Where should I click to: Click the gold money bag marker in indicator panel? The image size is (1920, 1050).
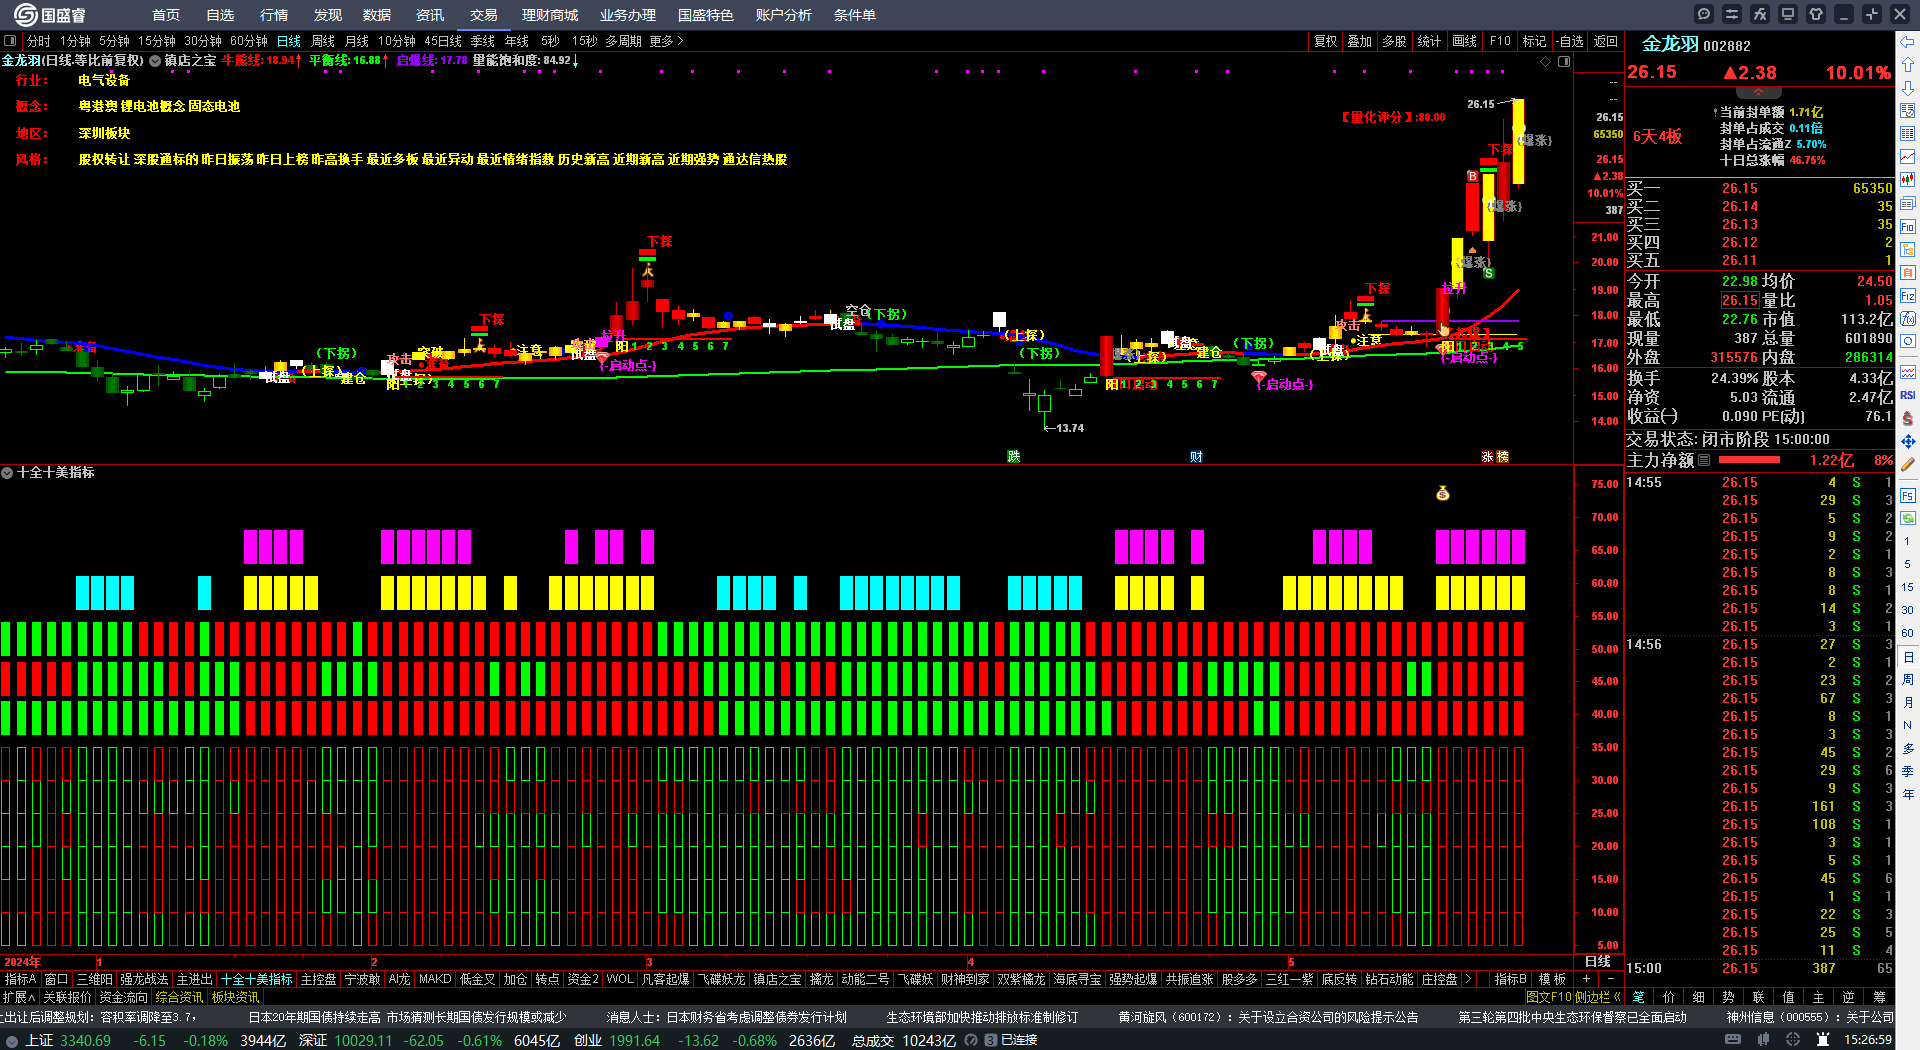click(x=1442, y=493)
